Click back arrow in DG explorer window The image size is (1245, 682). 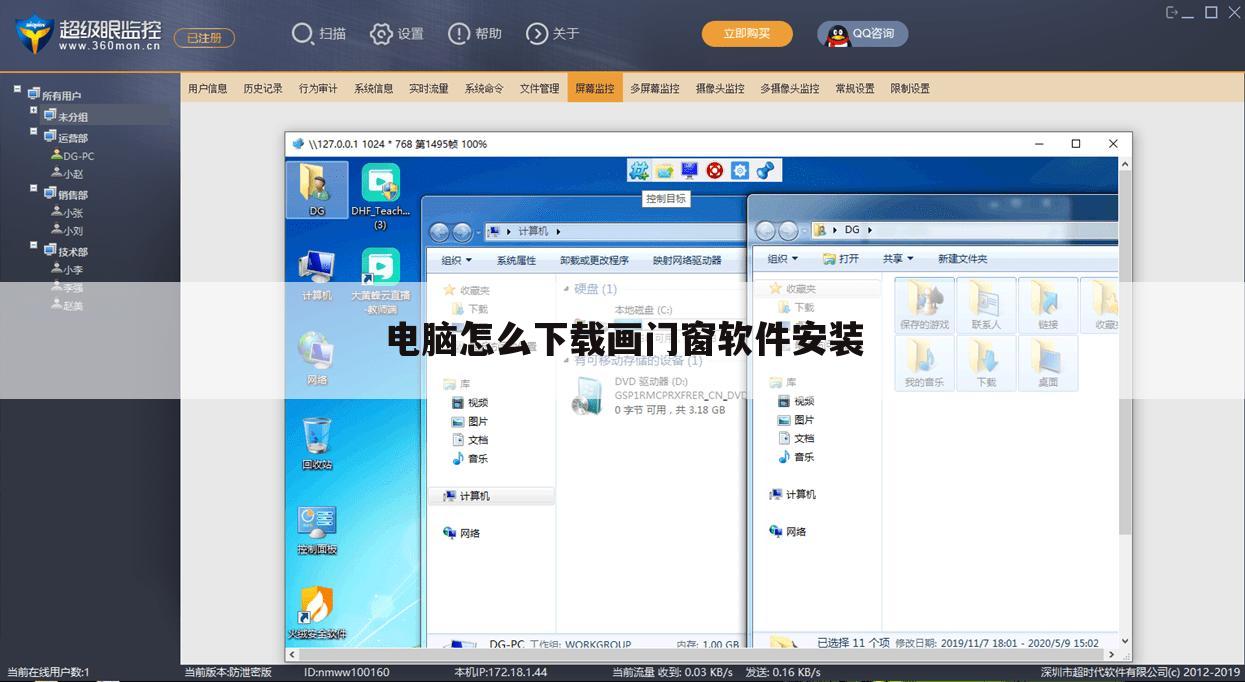(x=765, y=230)
